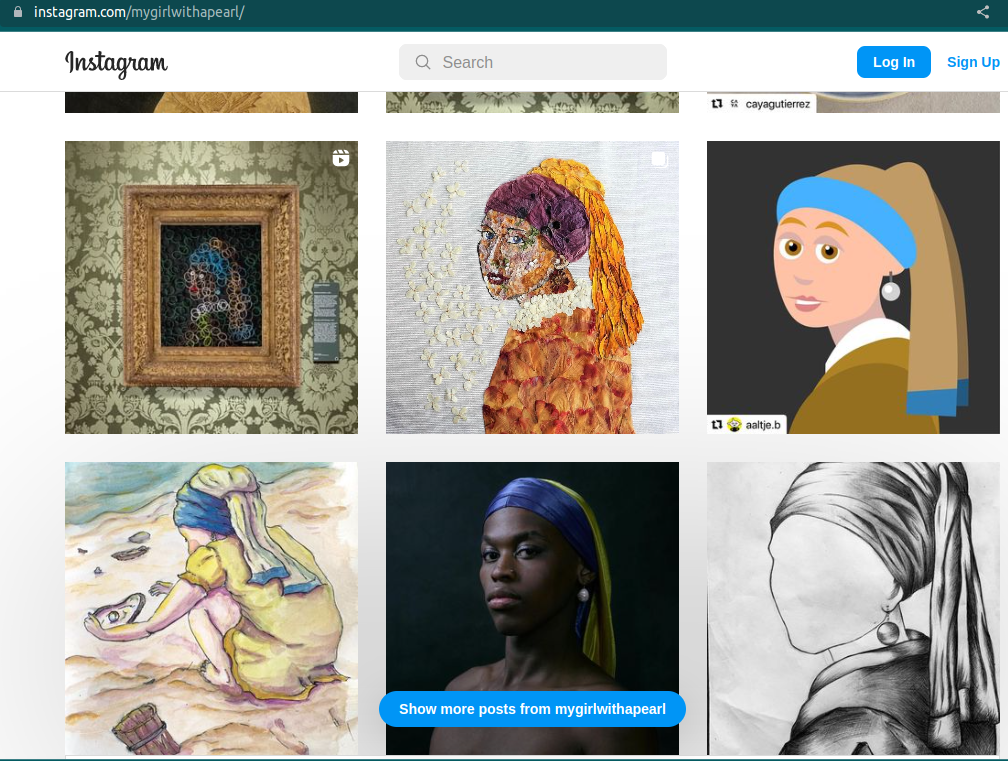Click the magnifying glass search icon
This screenshot has height=761, width=1008.
click(x=423, y=62)
